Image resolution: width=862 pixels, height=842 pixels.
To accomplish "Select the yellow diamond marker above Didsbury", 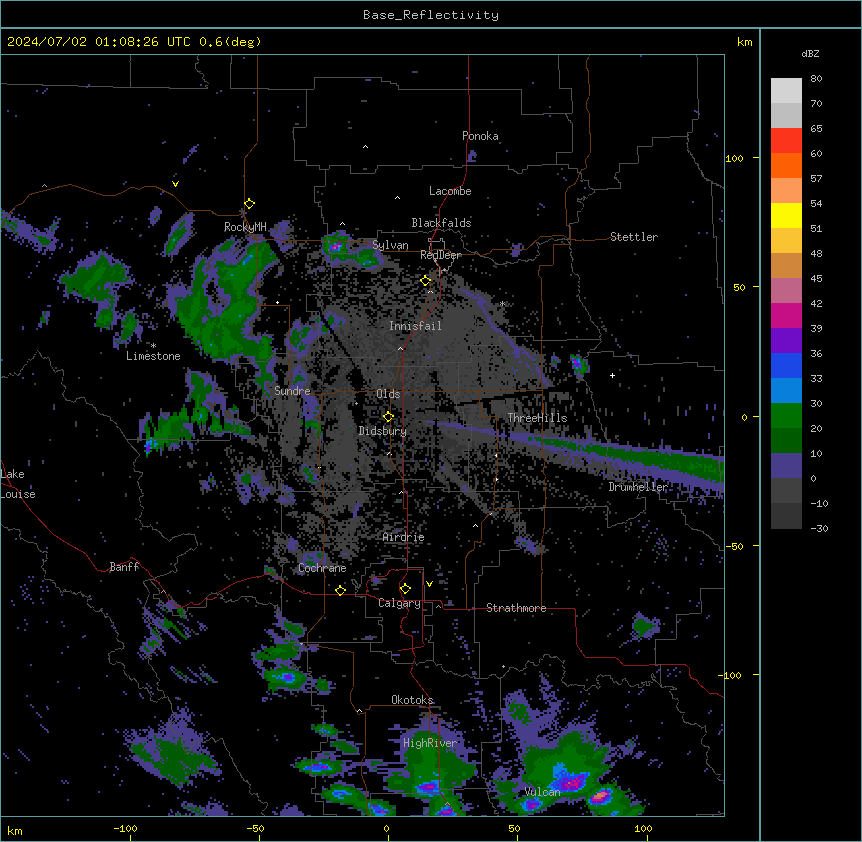I will pos(388,416).
